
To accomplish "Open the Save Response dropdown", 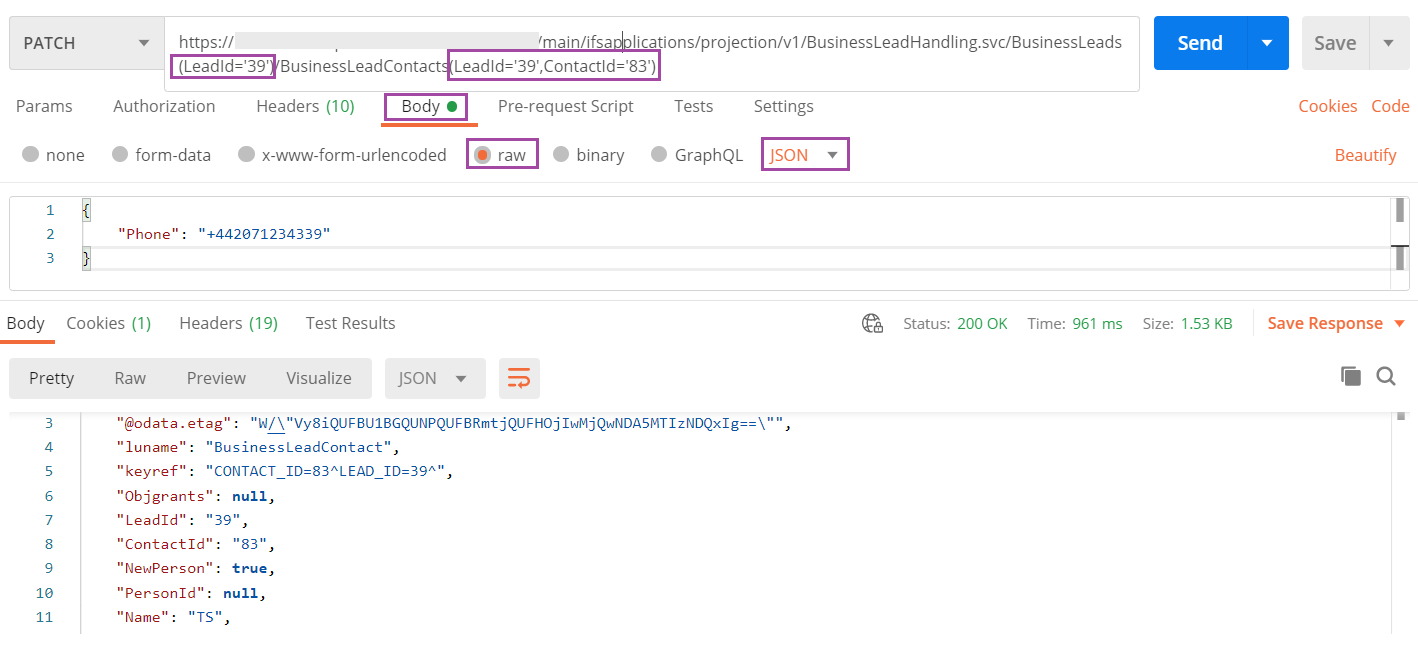I will 1336,323.
